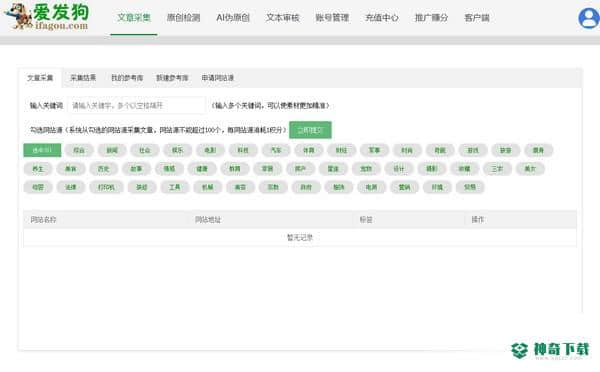Select the 社会 category tag
This screenshot has width=600, height=372.
pos(145,150)
